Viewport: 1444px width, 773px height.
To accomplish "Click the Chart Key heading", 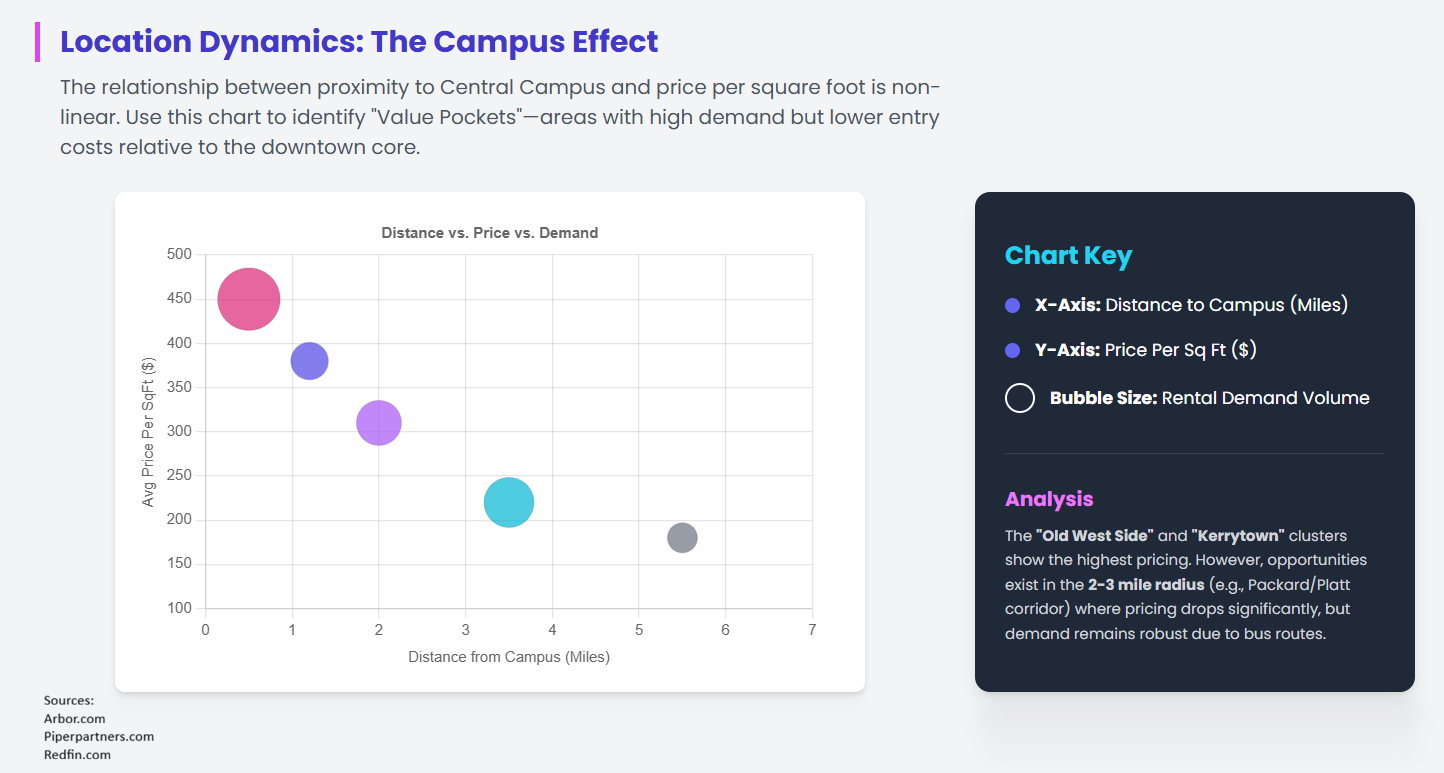I will coord(1068,256).
